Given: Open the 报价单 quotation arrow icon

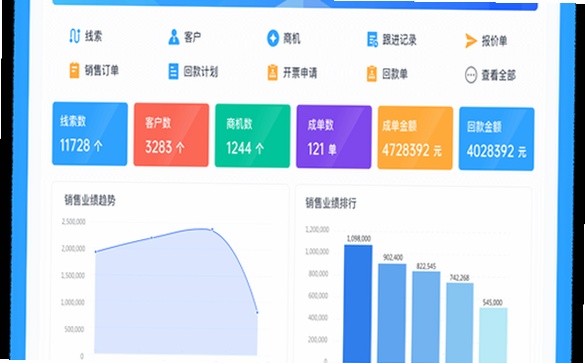Looking at the screenshot, I should tap(471, 41).
